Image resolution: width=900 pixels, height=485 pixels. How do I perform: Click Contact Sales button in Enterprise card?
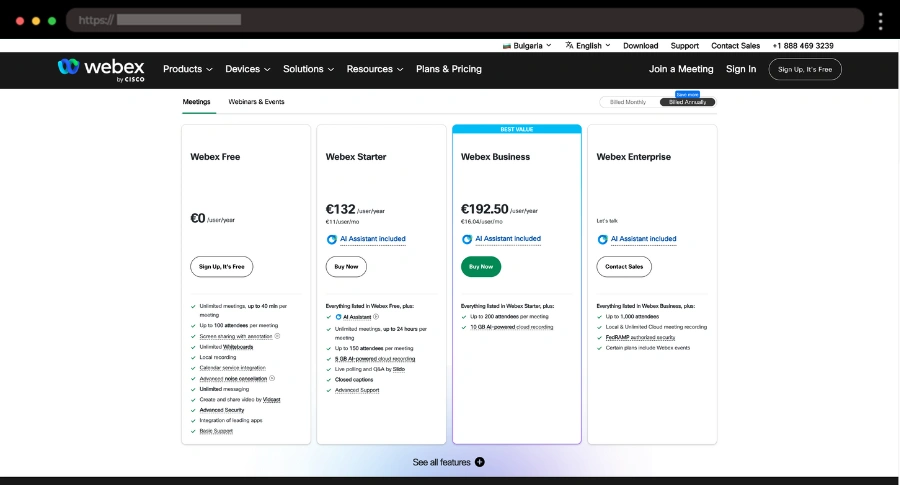(624, 267)
